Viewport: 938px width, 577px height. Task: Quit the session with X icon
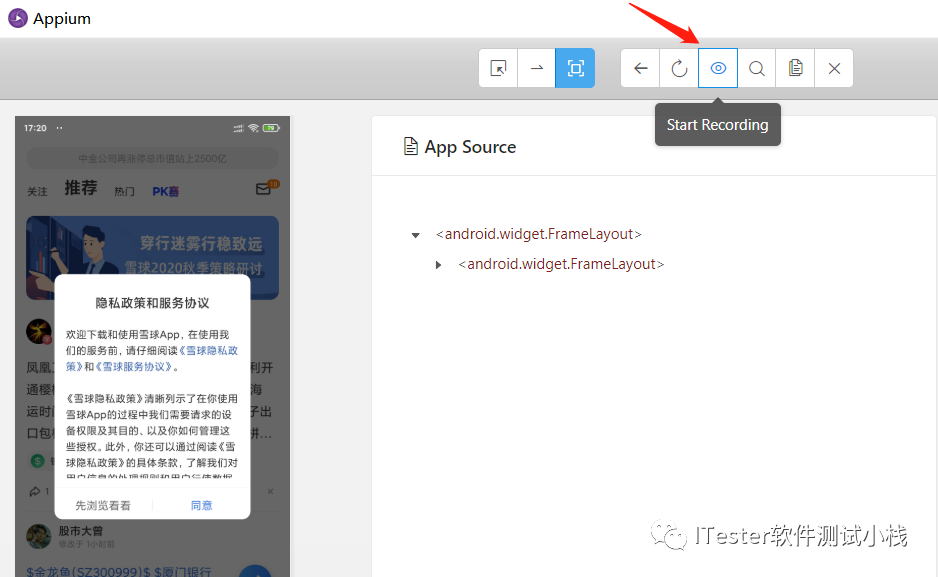(x=834, y=68)
